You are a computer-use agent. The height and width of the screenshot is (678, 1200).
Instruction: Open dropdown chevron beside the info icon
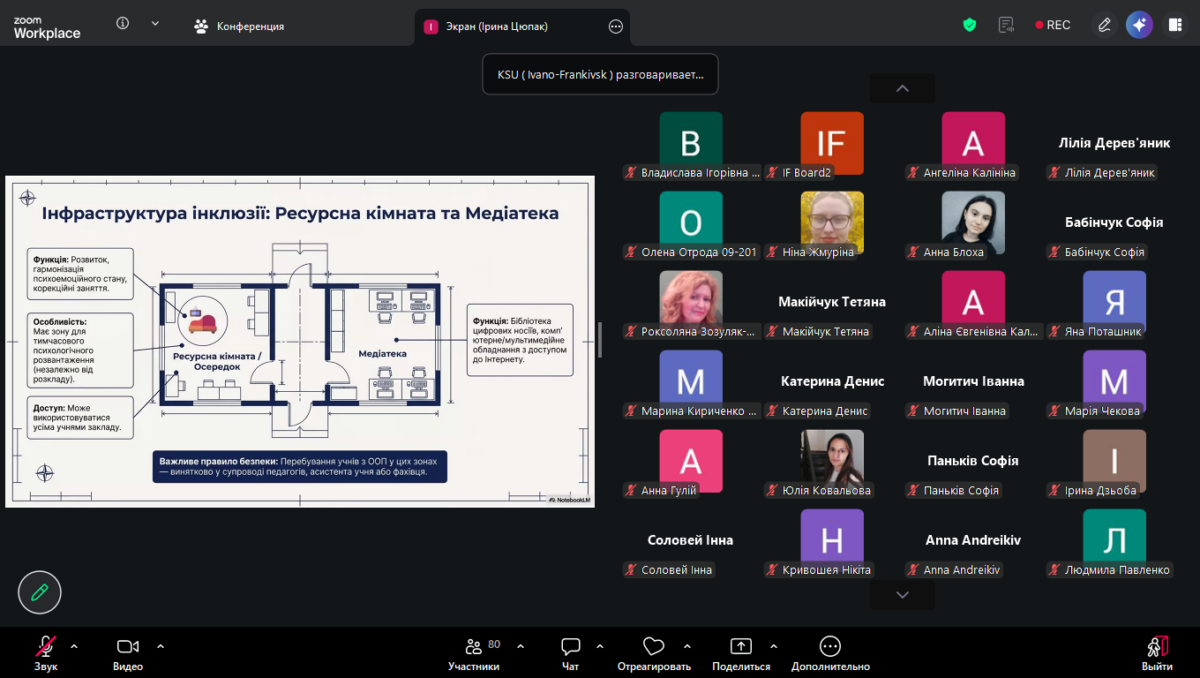point(155,24)
